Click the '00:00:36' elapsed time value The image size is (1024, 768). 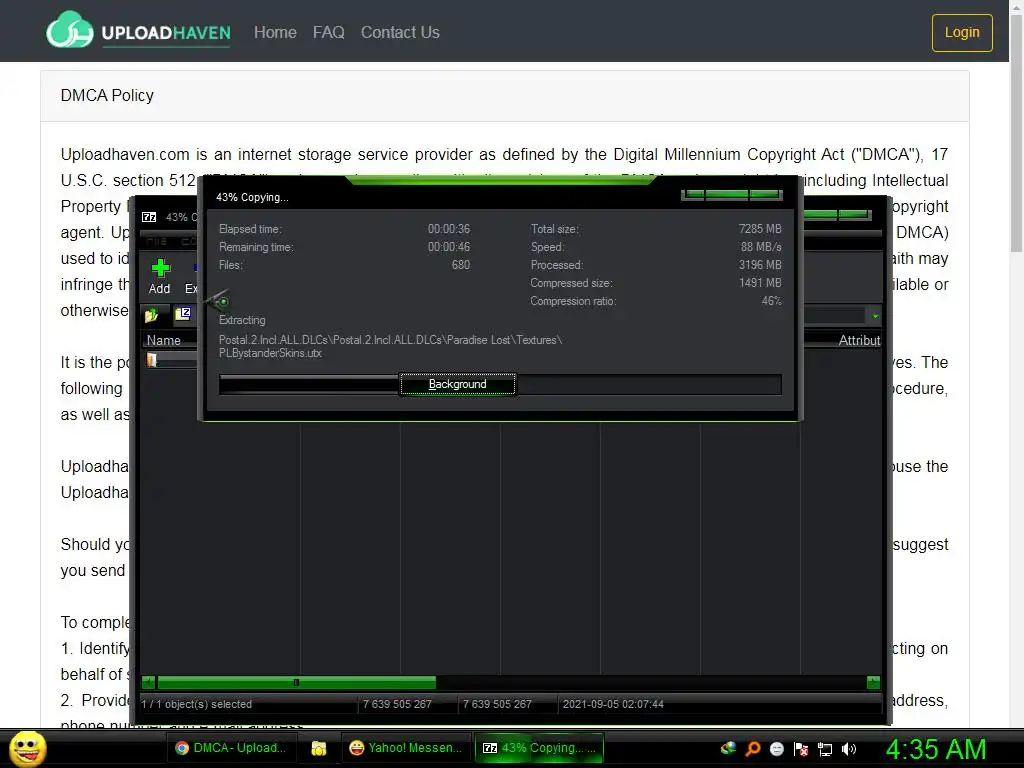pos(449,229)
